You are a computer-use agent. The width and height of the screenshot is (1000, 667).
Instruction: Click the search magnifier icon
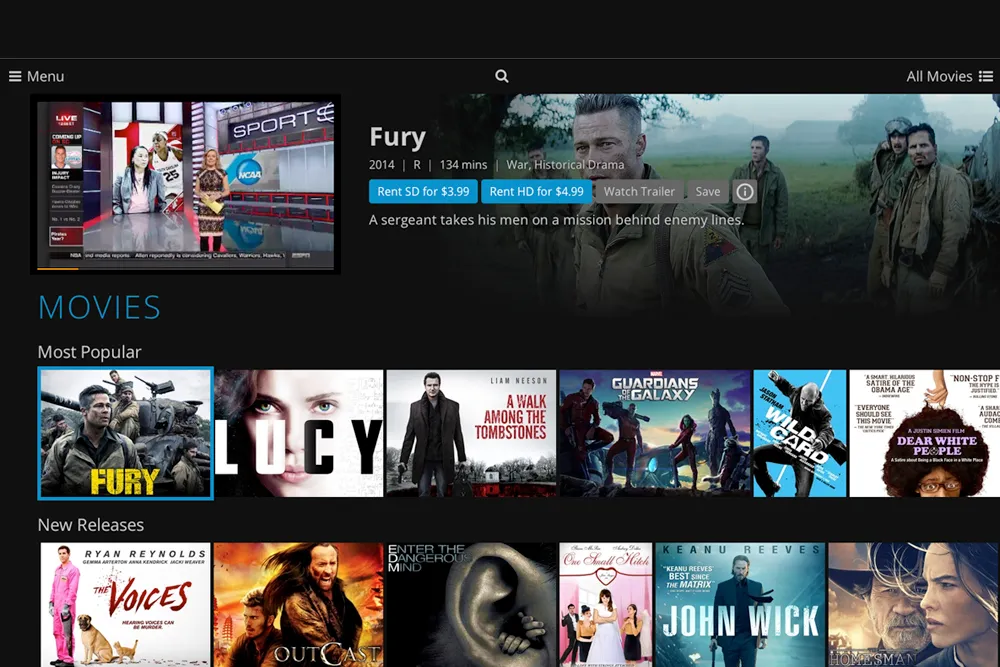click(x=502, y=76)
